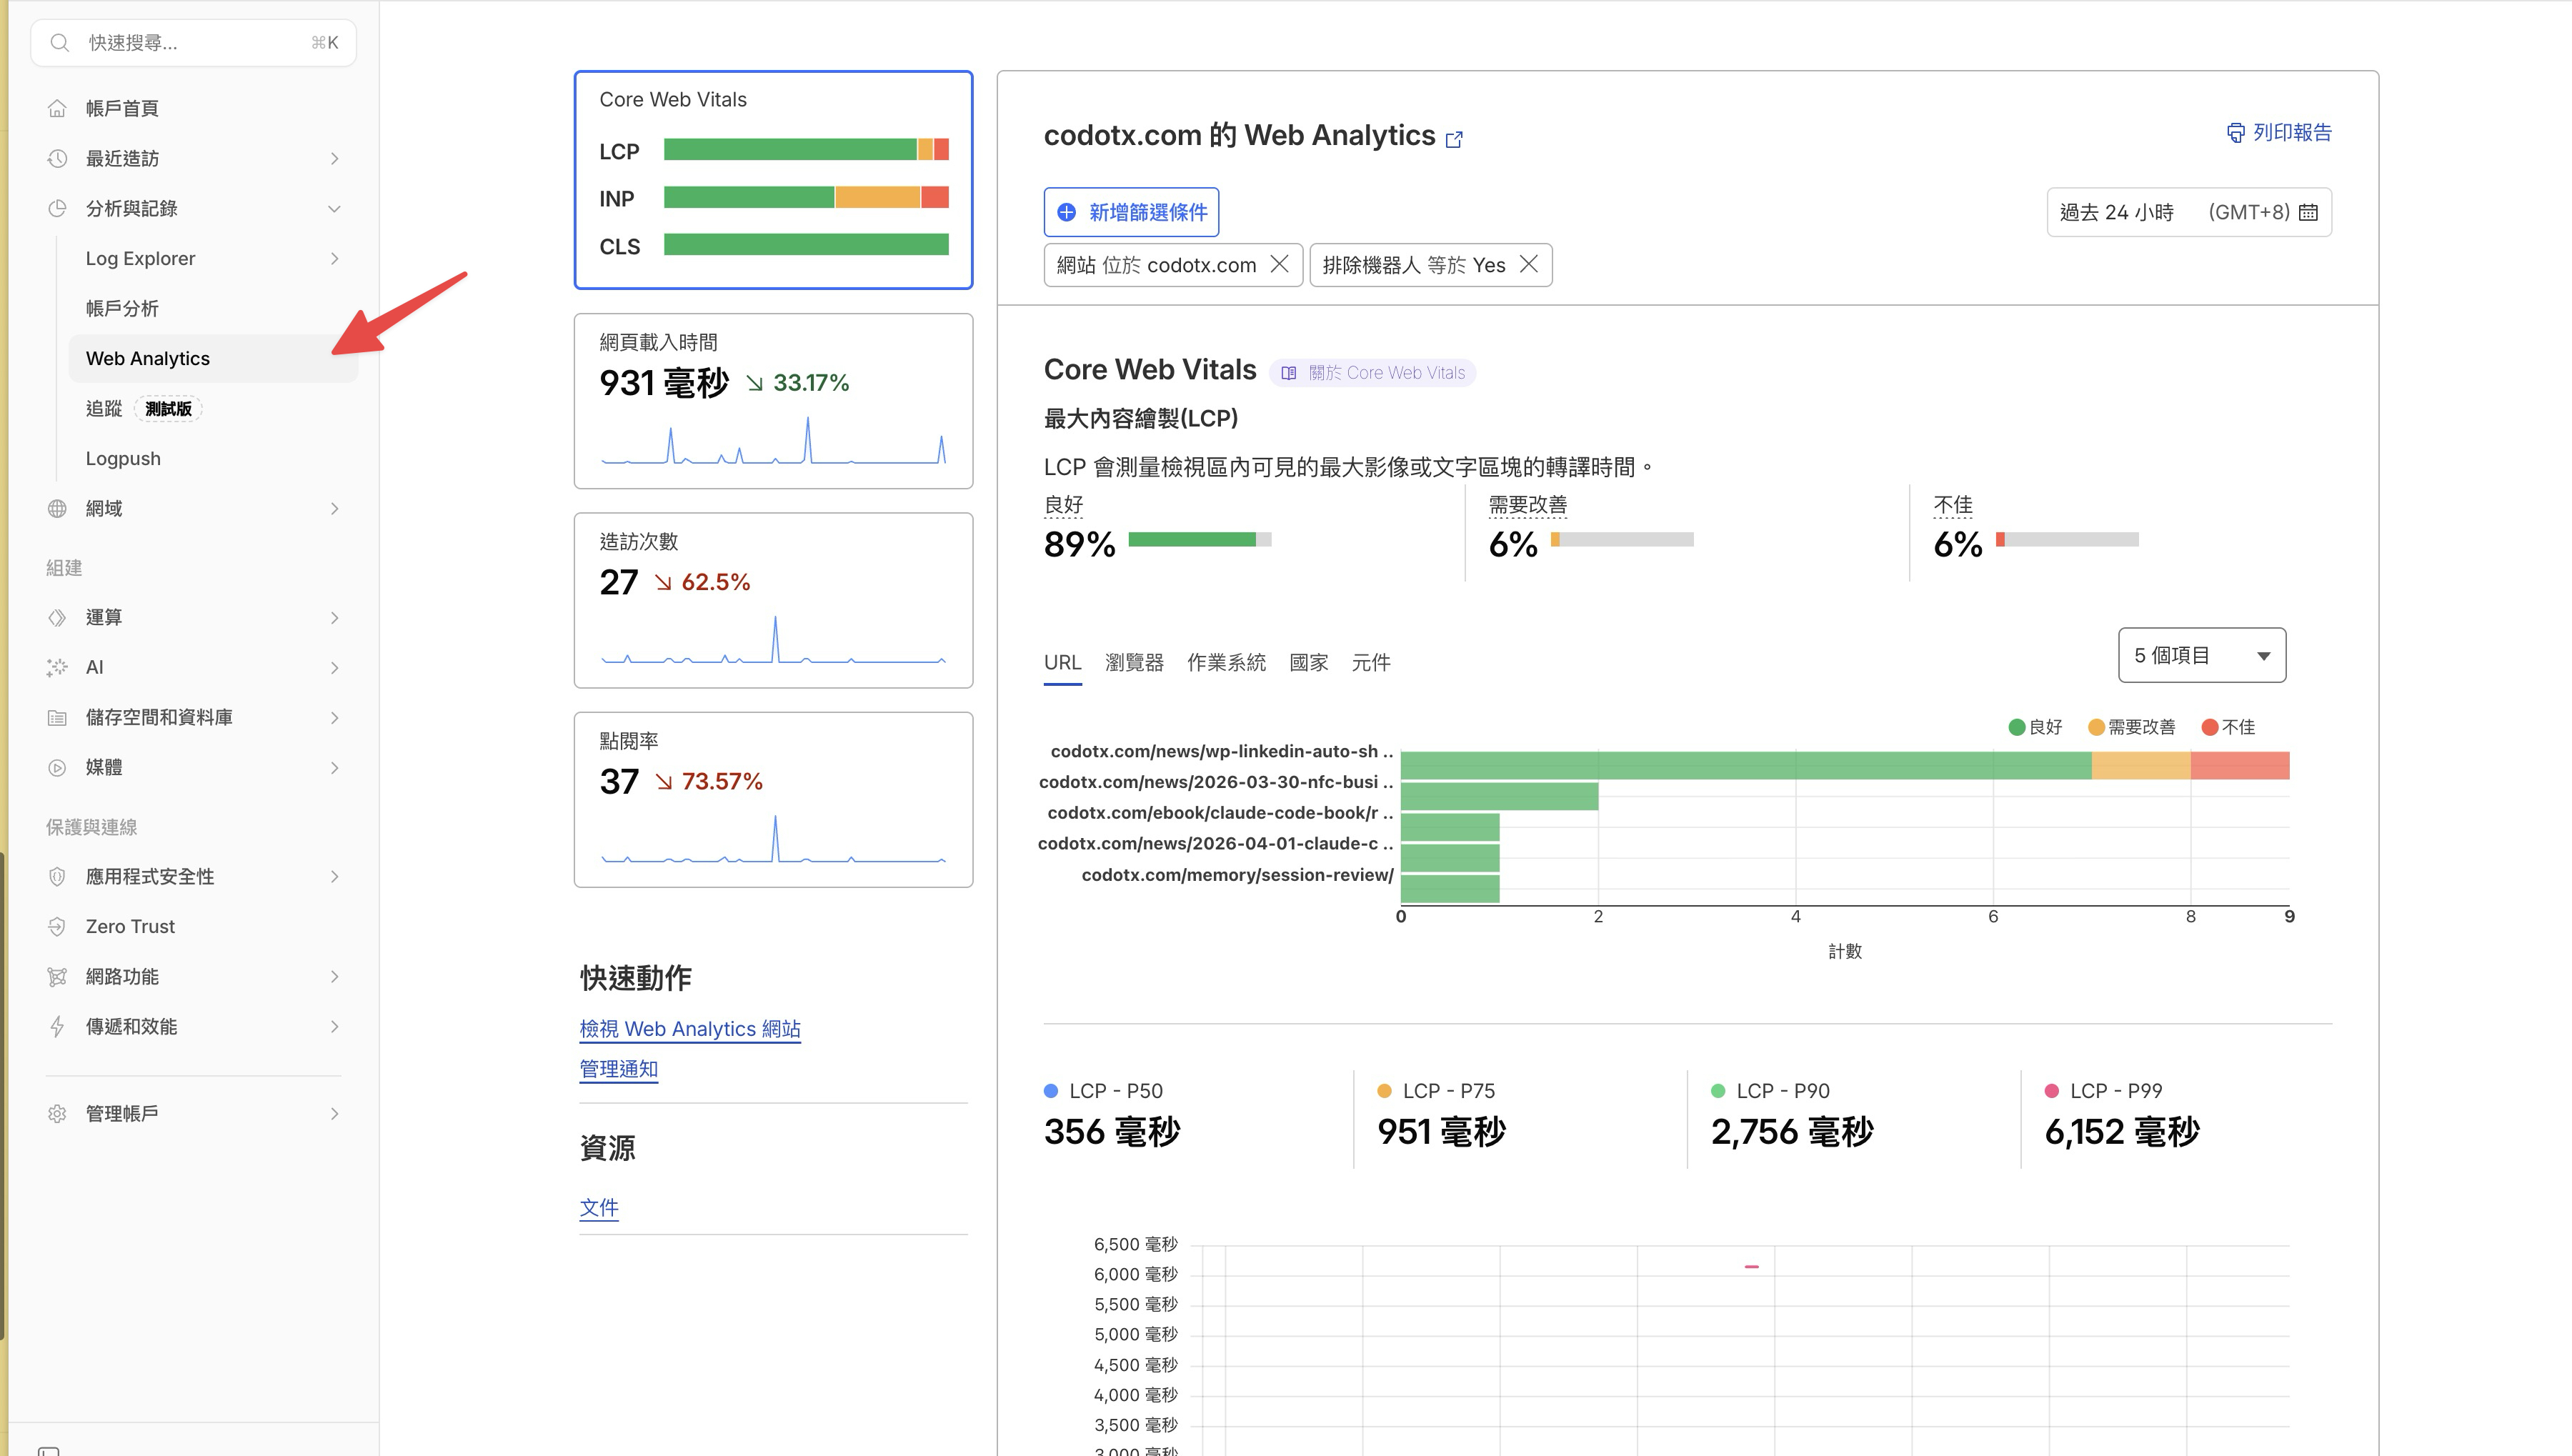Image resolution: width=2572 pixels, height=1456 pixels.
Task: Open the AI section sparkle icon
Action: 58,667
